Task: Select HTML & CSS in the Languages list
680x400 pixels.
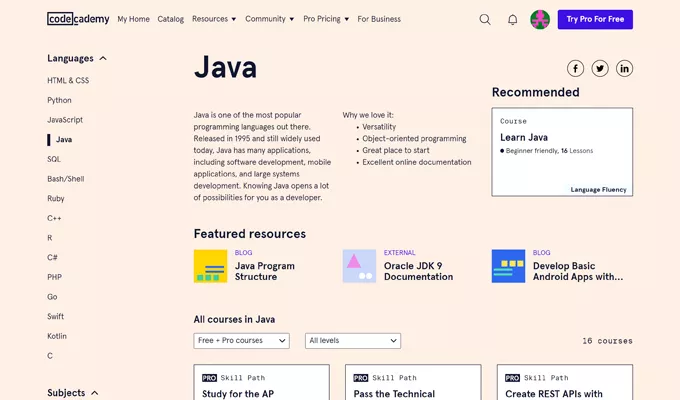Action: tap(68, 80)
